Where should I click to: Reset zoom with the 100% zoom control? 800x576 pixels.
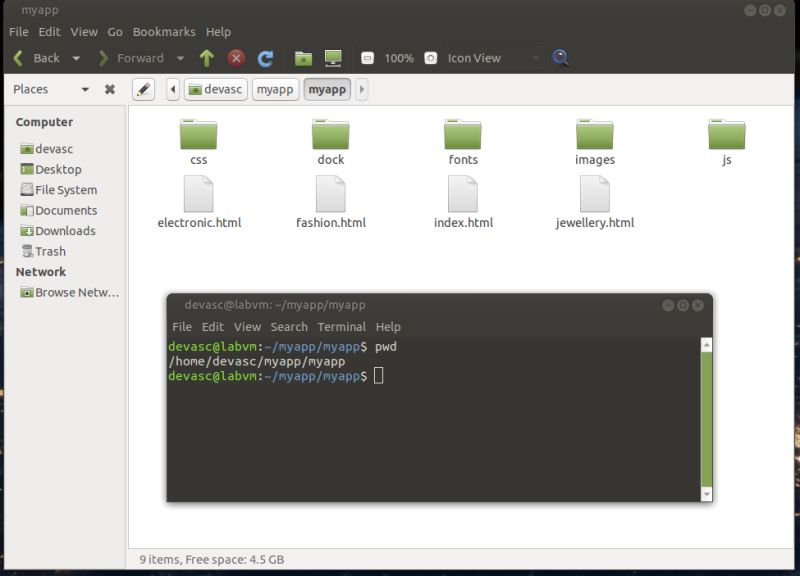click(x=399, y=58)
